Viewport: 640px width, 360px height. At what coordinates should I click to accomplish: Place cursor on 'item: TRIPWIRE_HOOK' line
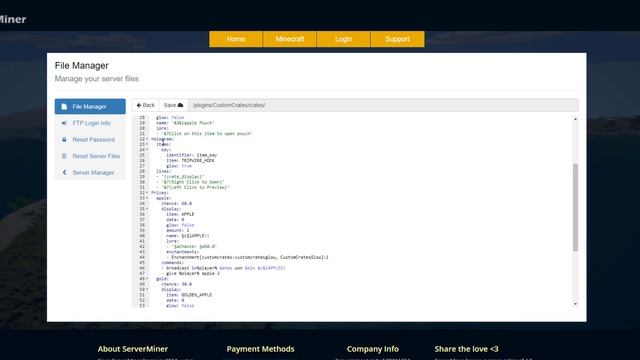click(x=190, y=160)
